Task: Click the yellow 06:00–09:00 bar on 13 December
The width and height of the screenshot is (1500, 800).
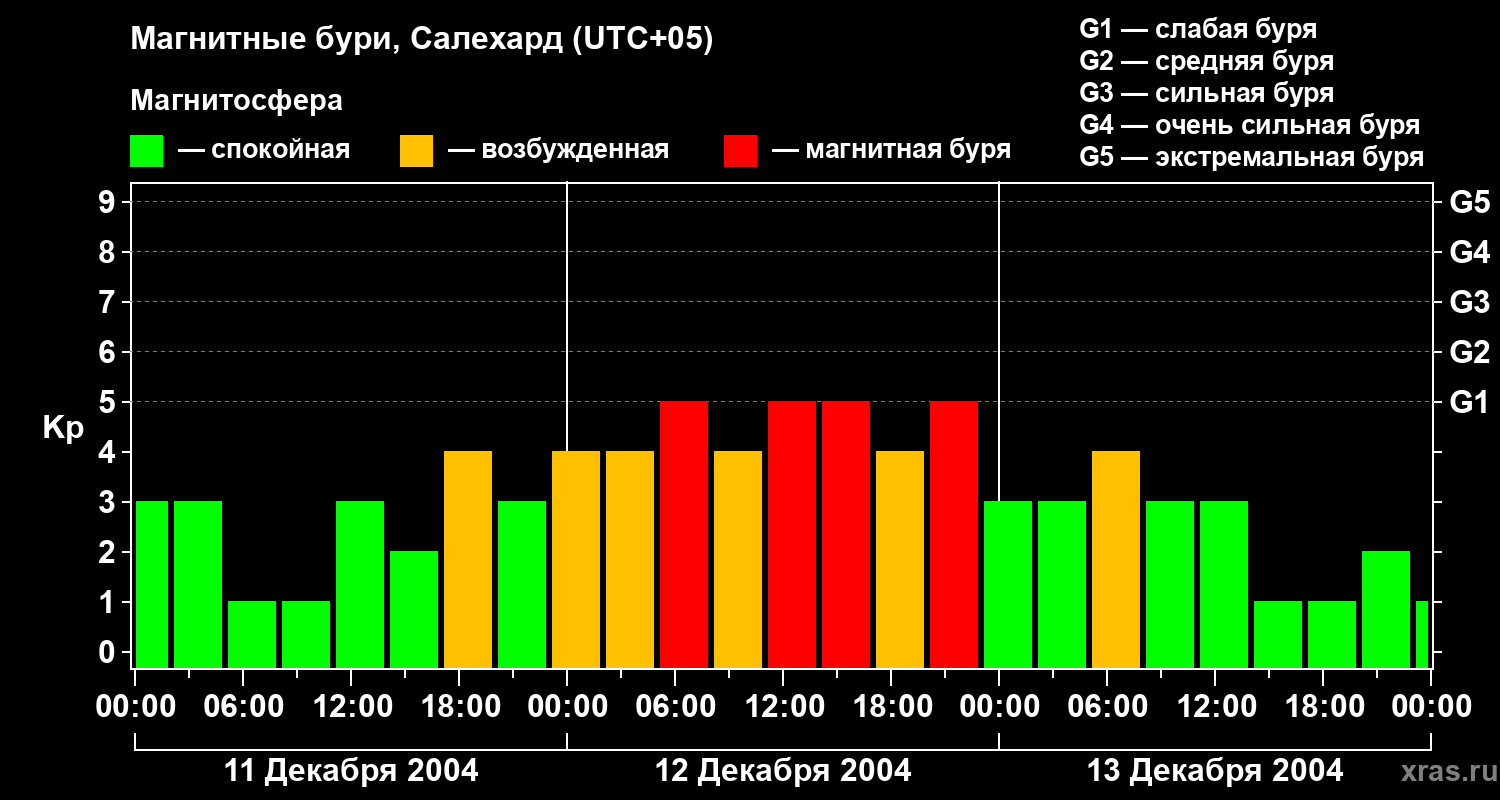Action: (1116, 559)
